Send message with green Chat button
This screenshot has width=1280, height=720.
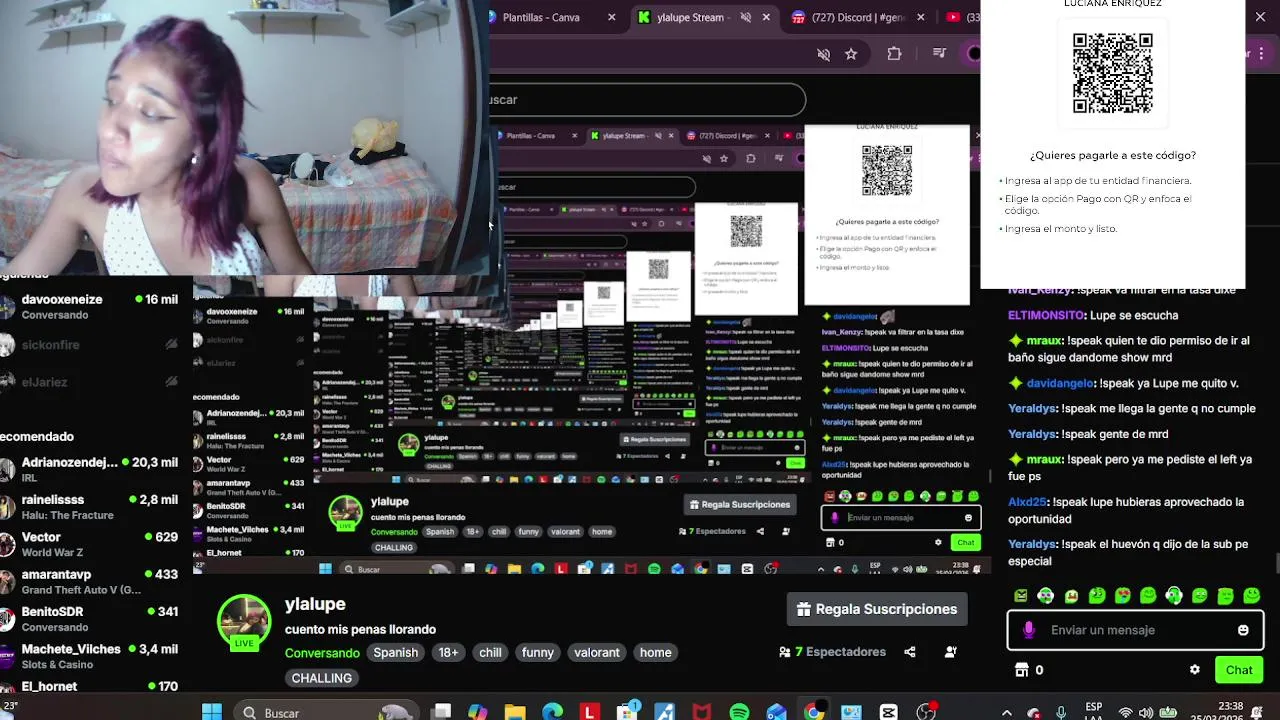click(1239, 670)
